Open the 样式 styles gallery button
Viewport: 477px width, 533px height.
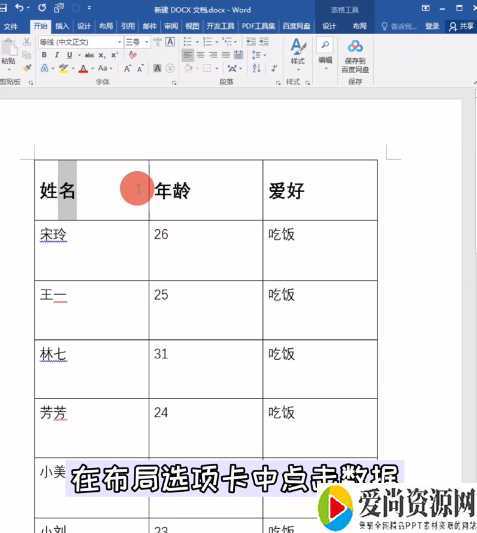(298, 54)
